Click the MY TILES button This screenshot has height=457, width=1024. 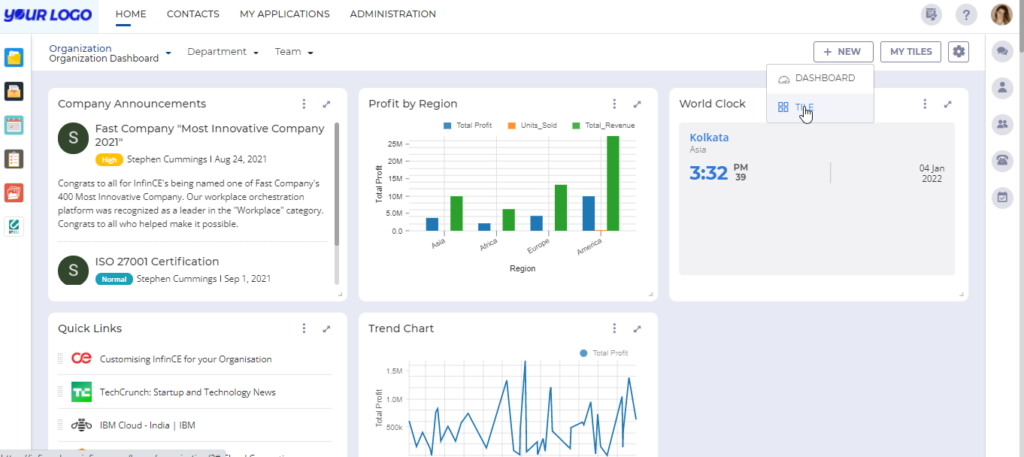tap(911, 52)
